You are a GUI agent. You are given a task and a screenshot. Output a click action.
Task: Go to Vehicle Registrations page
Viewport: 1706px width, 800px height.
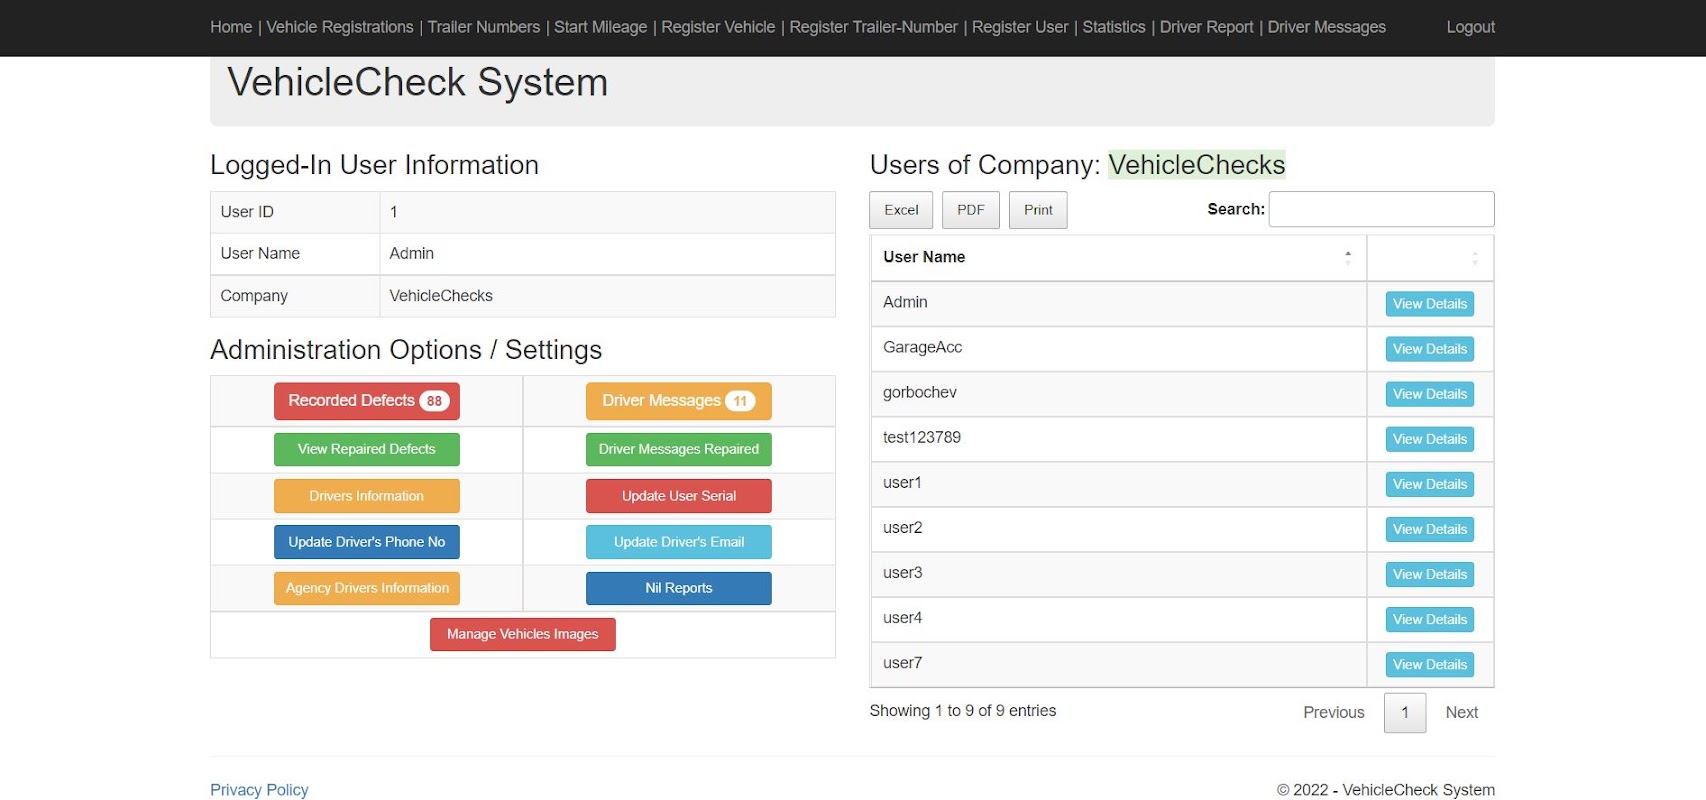(340, 27)
